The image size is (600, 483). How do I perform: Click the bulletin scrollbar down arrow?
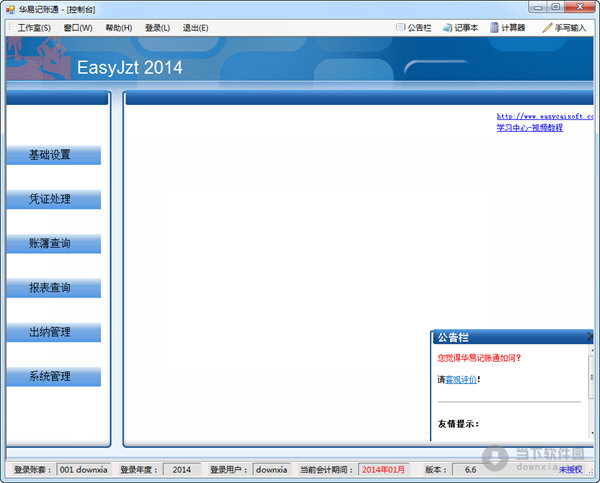[592, 433]
